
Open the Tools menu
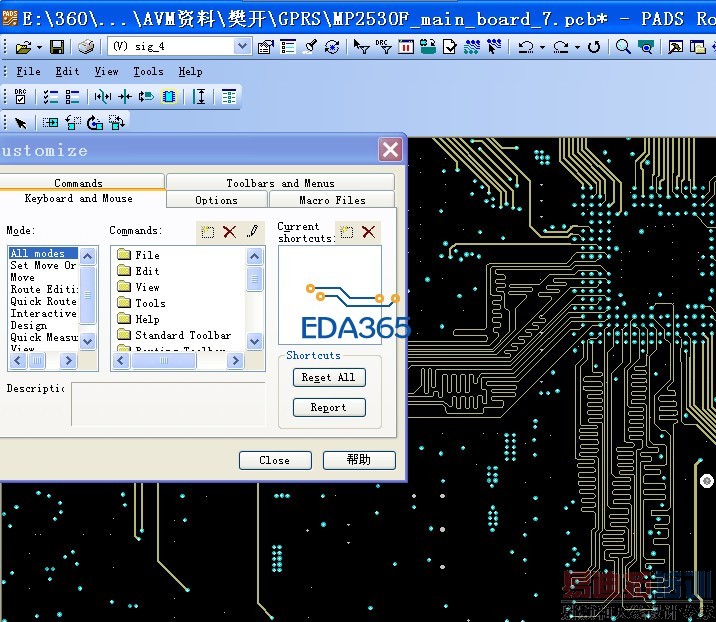148,72
